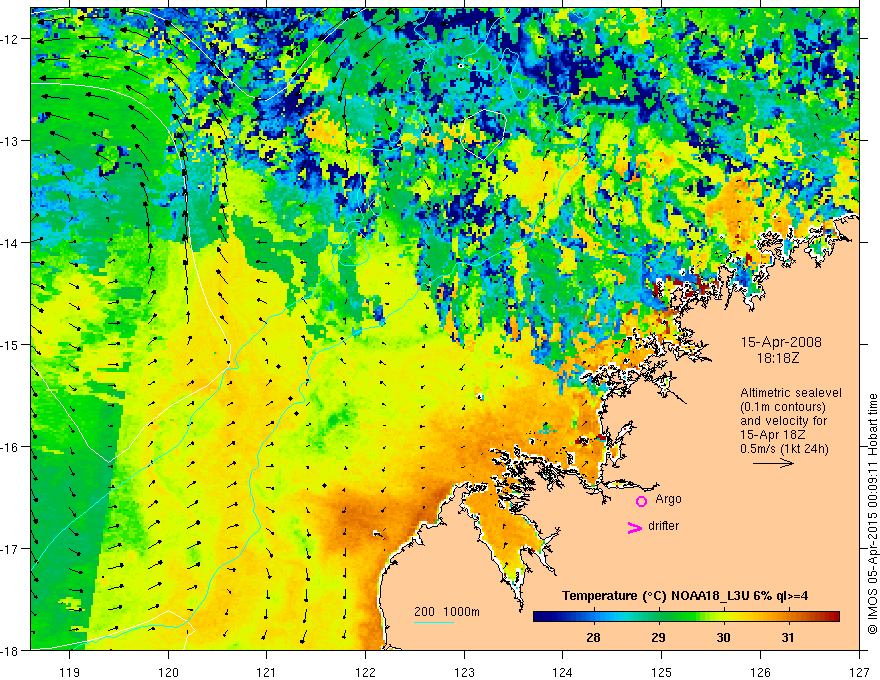Click latitude axis label -18

[x=11, y=650]
